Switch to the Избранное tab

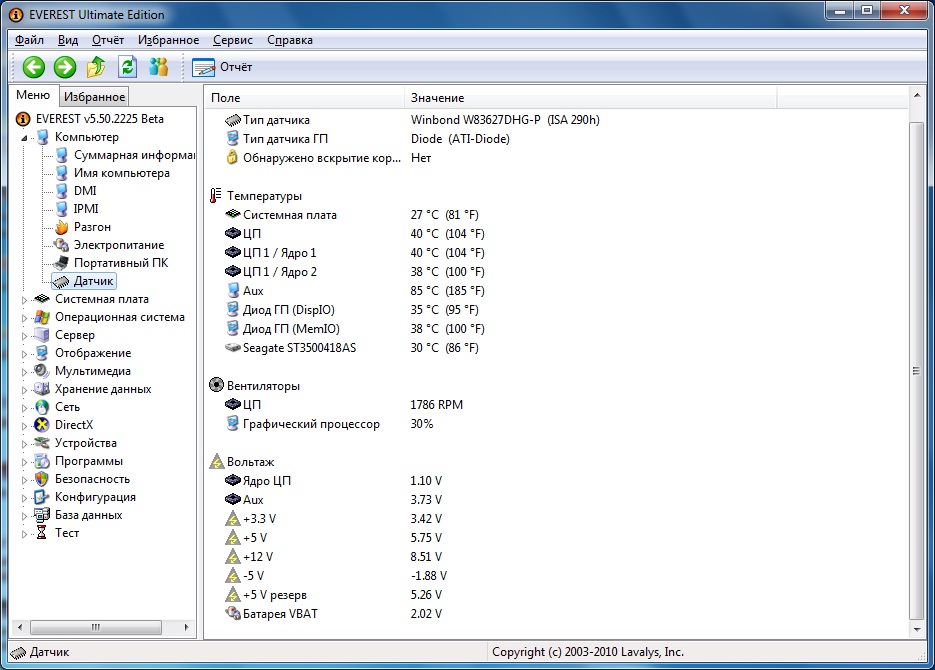pos(94,97)
